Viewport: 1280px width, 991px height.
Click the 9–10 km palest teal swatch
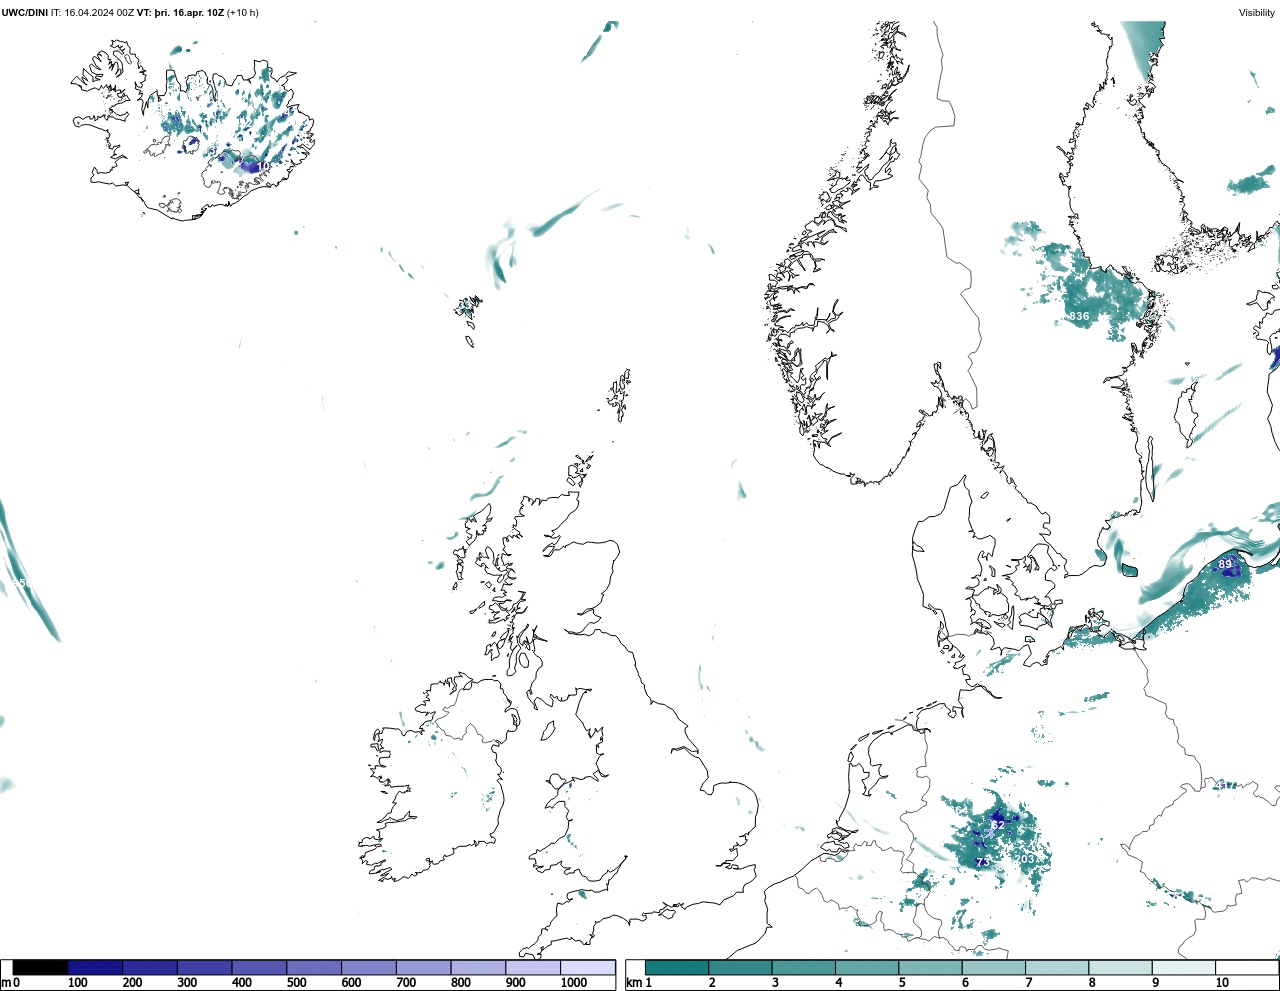tap(1183, 968)
